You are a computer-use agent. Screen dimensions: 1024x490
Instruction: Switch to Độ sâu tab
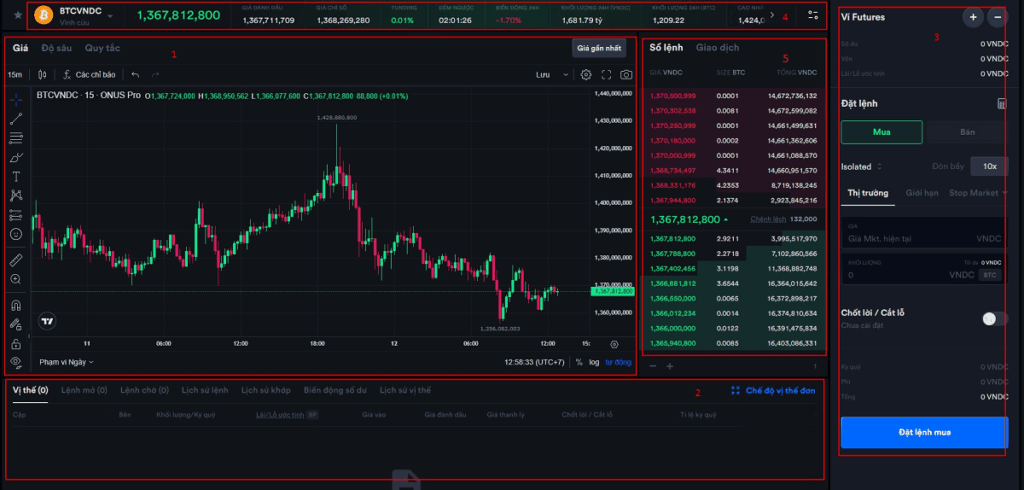coord(56,48)
